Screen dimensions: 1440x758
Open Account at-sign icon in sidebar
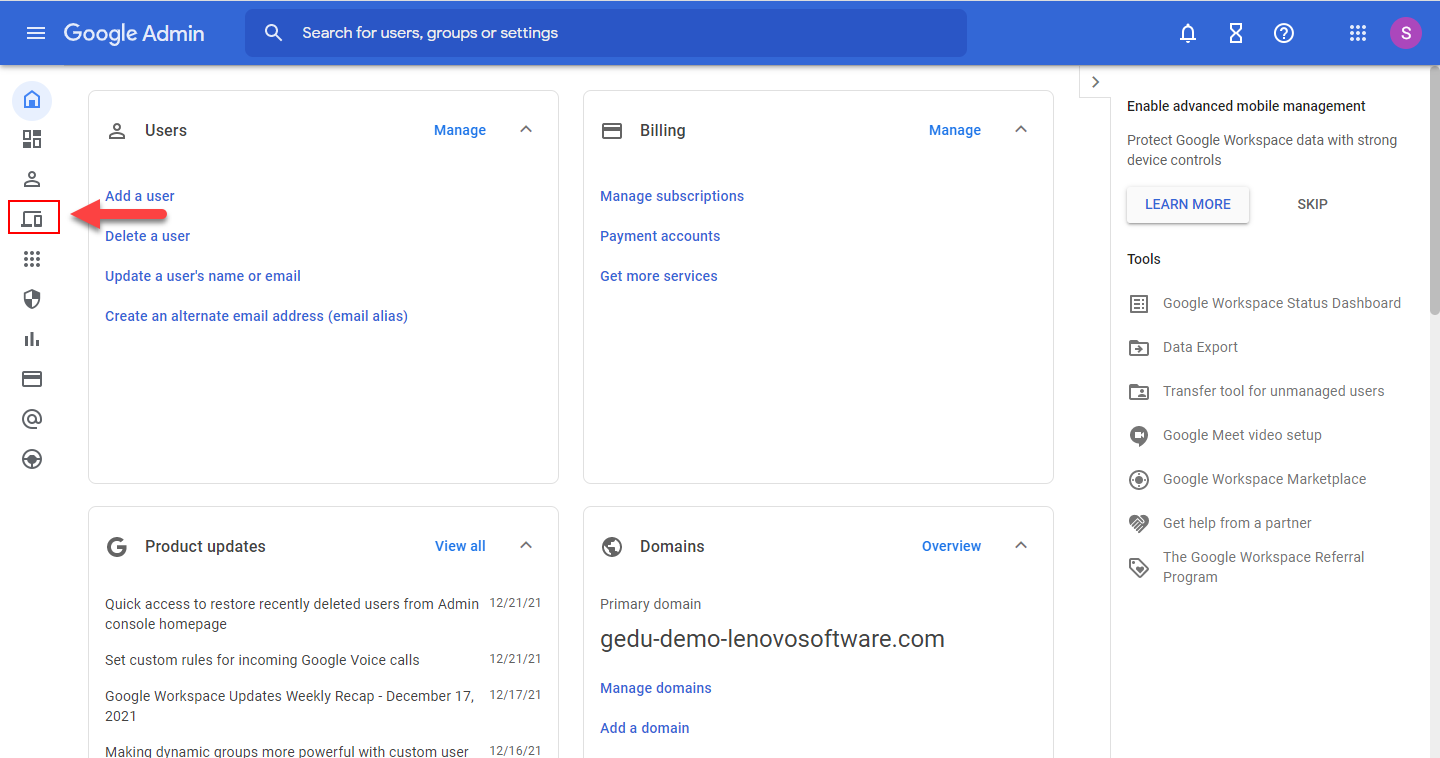[32, 419]
